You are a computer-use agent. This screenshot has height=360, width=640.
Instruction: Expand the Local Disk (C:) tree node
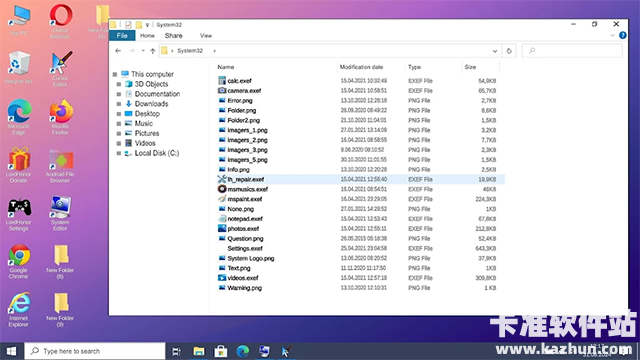click(119, 153)
